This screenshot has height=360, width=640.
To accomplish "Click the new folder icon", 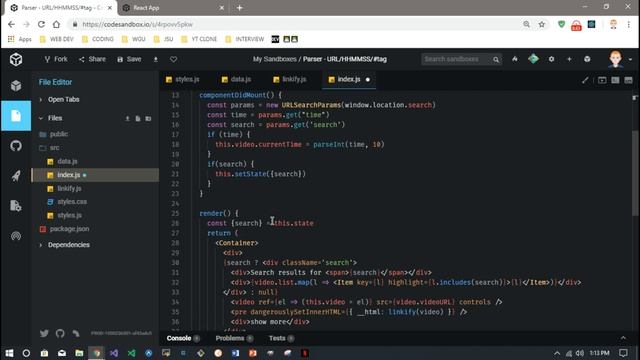I will click(x=149, y=119).
